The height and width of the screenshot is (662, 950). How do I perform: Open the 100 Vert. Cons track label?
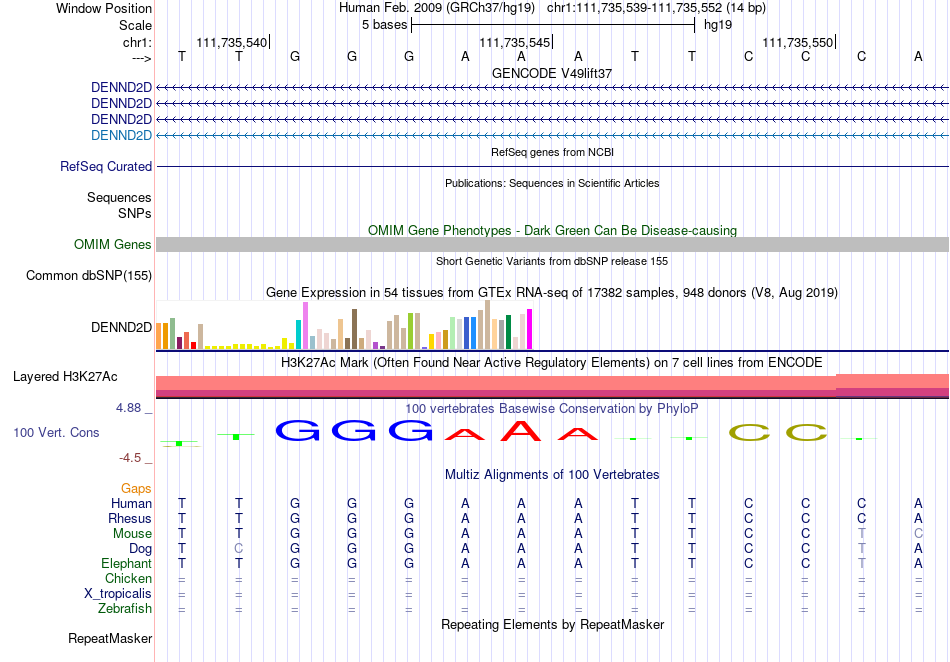click(56, 432)
